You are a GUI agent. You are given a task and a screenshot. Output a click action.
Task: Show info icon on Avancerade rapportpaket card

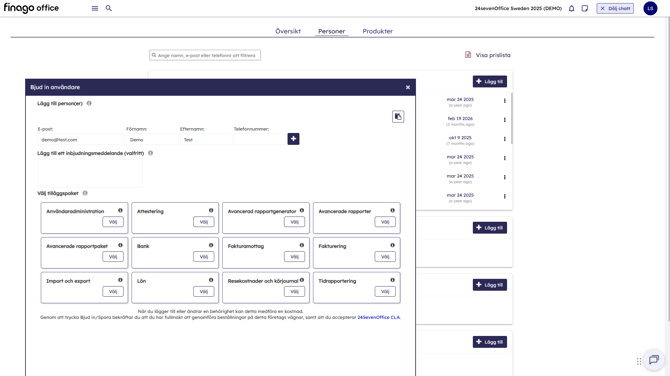[120, 245]
